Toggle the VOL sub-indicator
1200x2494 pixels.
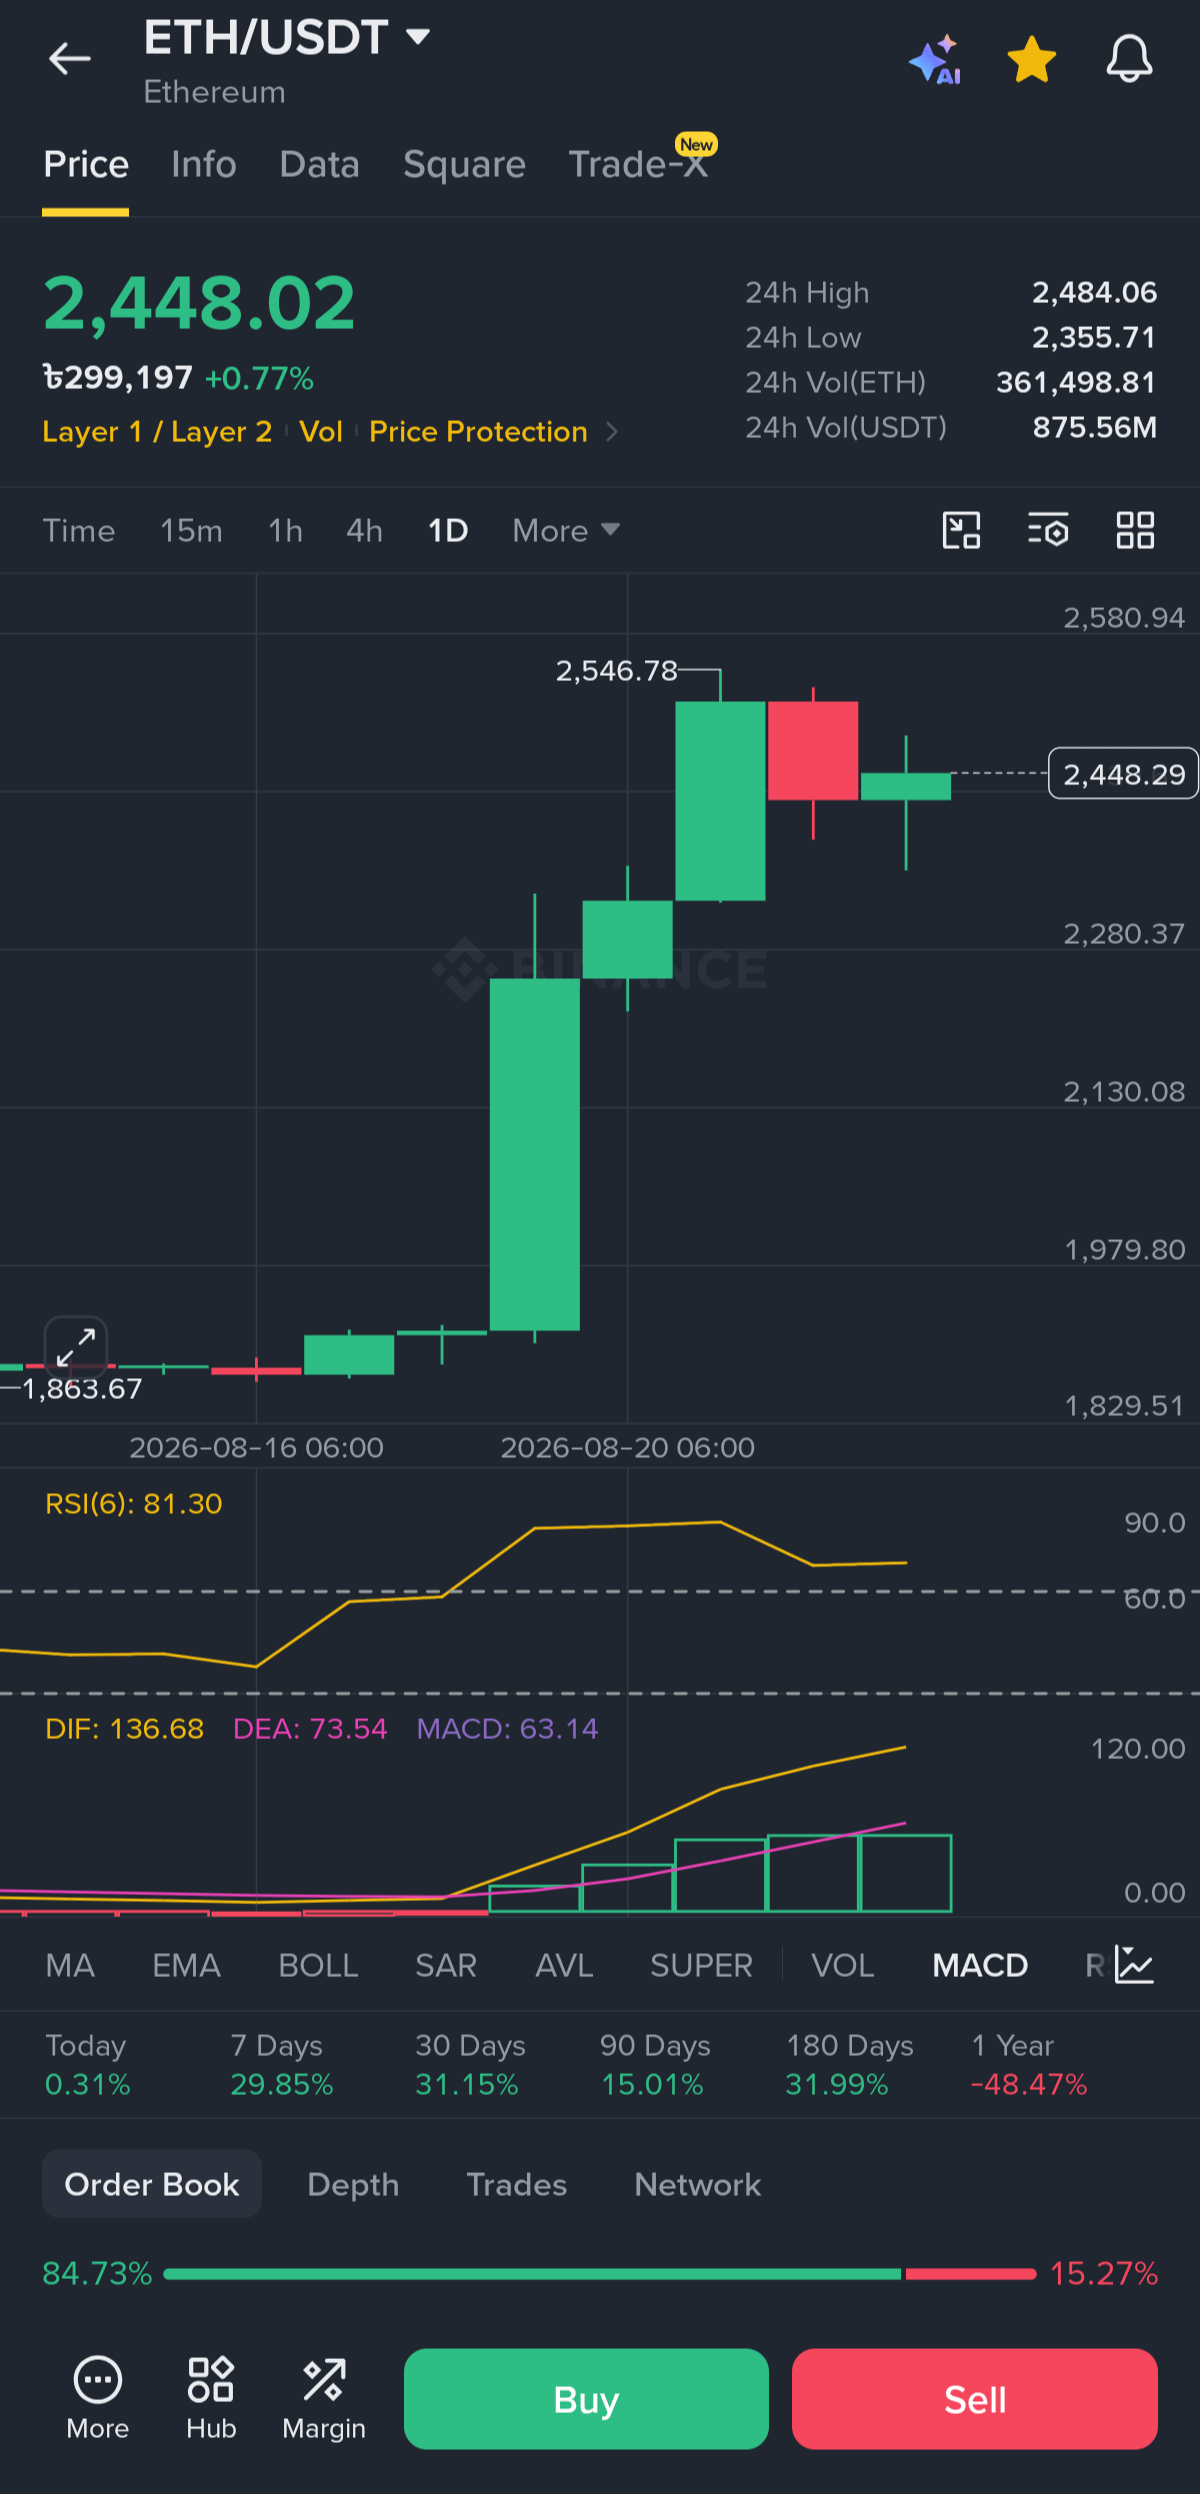843,1966
